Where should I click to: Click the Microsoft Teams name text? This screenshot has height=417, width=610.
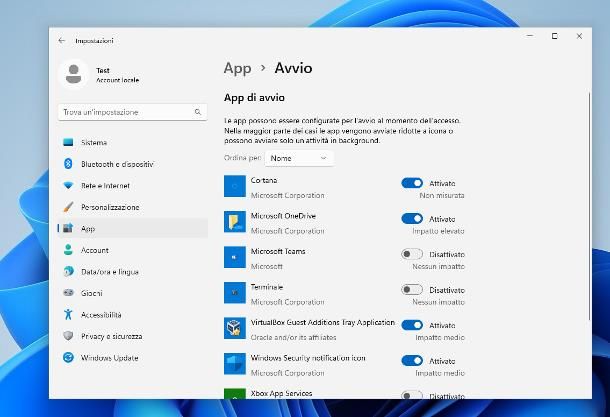pos(278,251)
